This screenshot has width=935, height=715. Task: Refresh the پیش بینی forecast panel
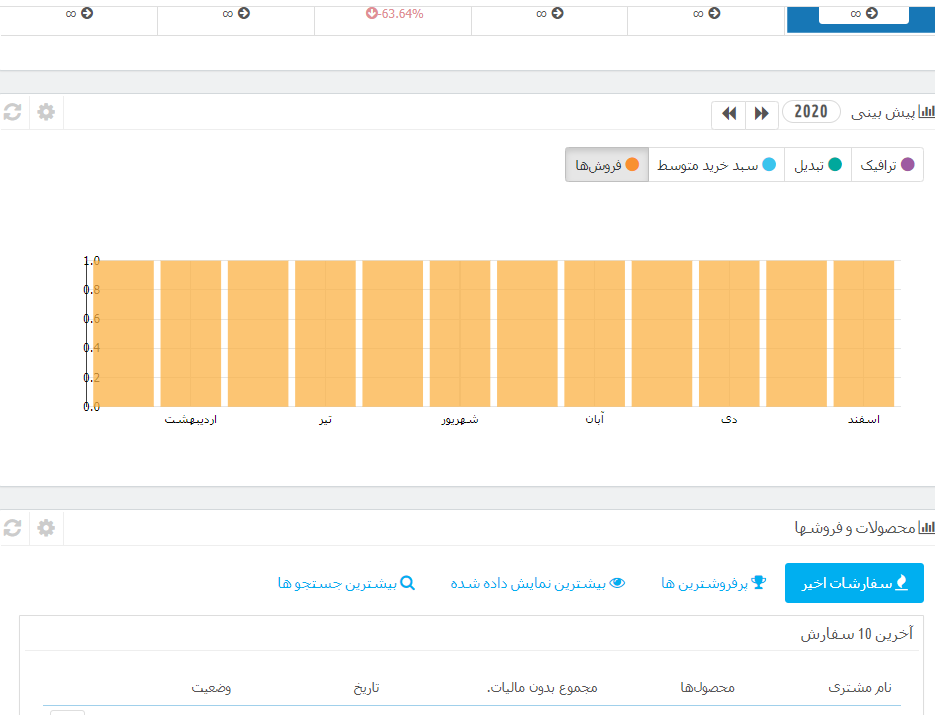pyautogui.click(x=13, y=112)
